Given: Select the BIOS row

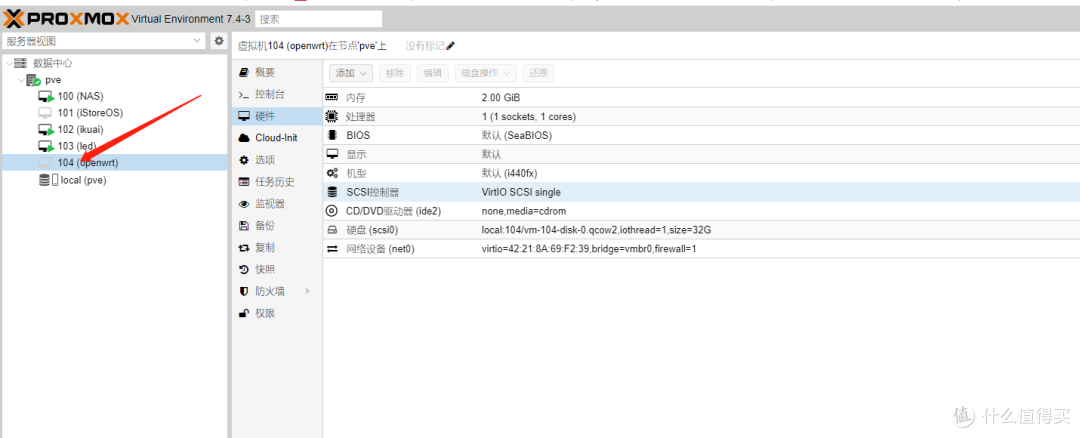Looking at the screenshot, I should [x=701, y=136].
